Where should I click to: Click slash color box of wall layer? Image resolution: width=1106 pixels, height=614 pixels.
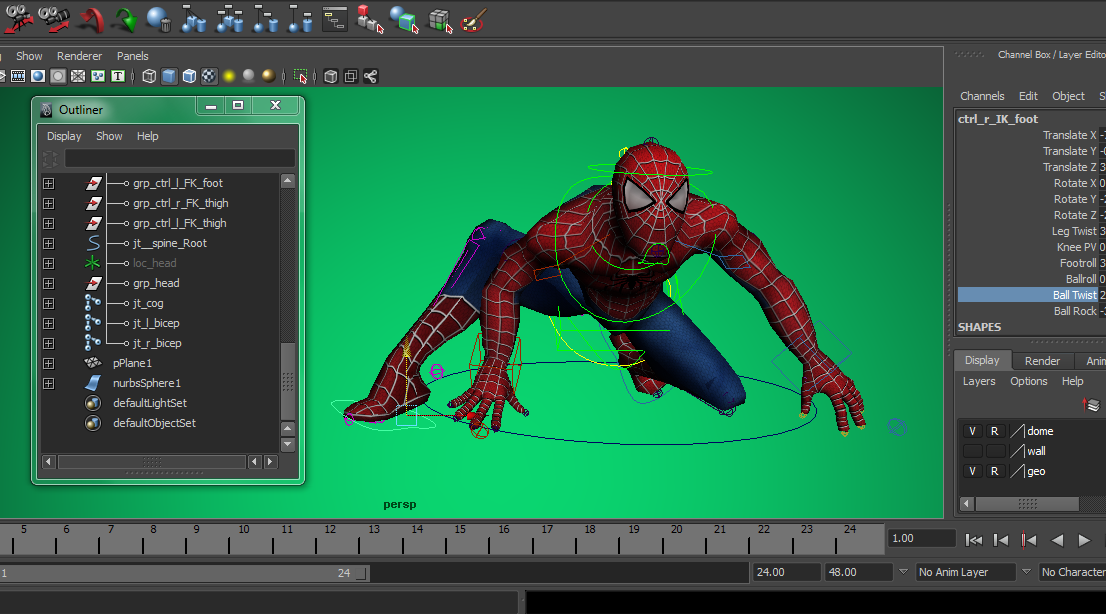pos(1017,451)
